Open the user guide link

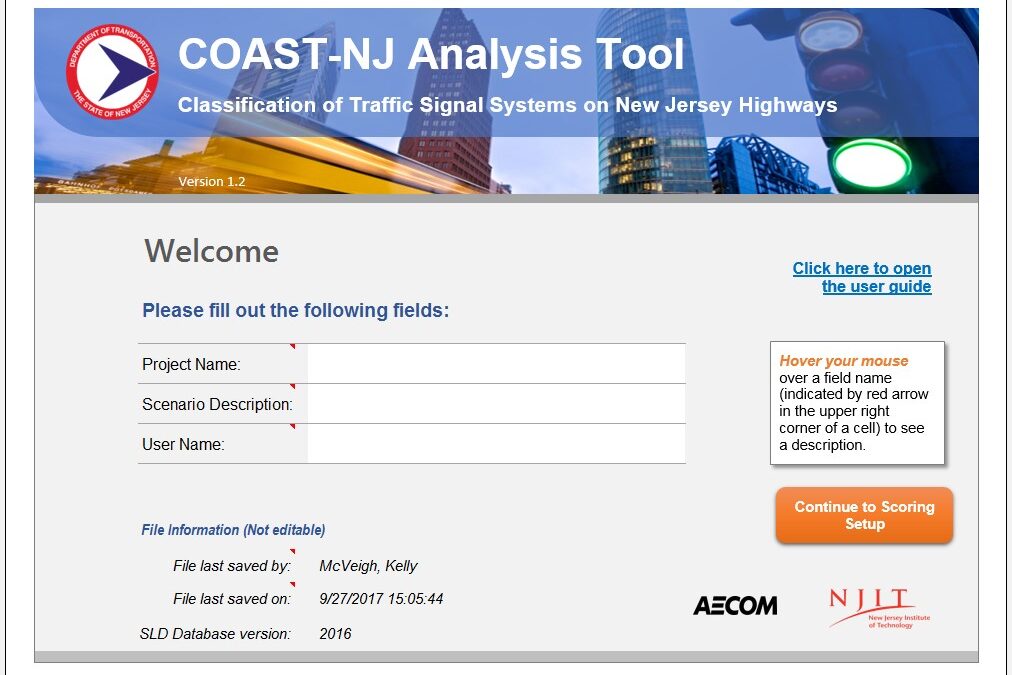[x=862, y=278]
